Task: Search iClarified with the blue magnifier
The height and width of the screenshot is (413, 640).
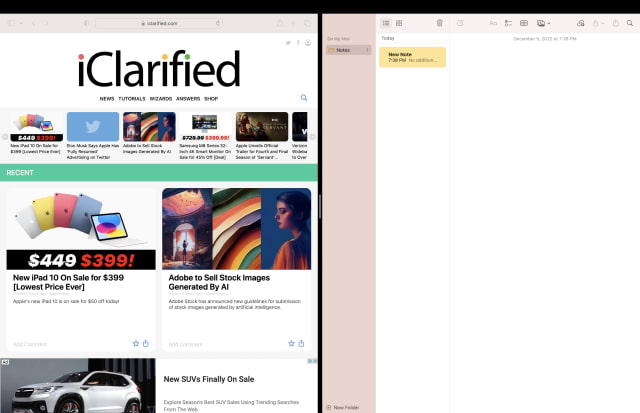Action: (x=304, y=98)
